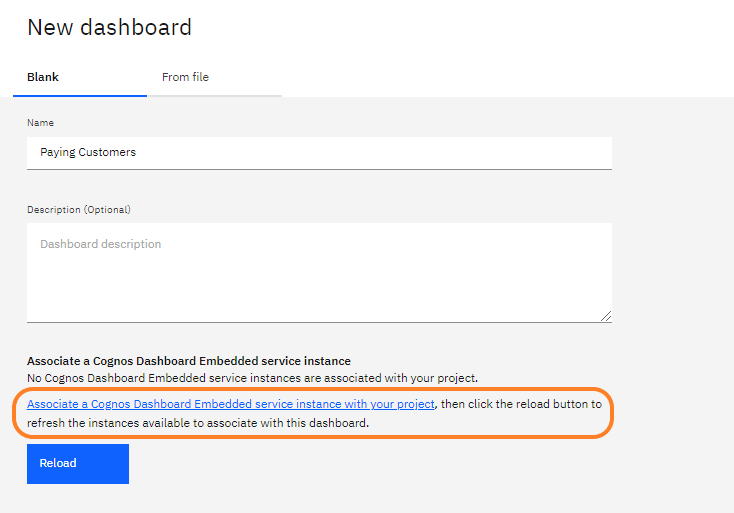The image size is (734, 513).
Task: Open the From file tab
Action: coord(185,77)
